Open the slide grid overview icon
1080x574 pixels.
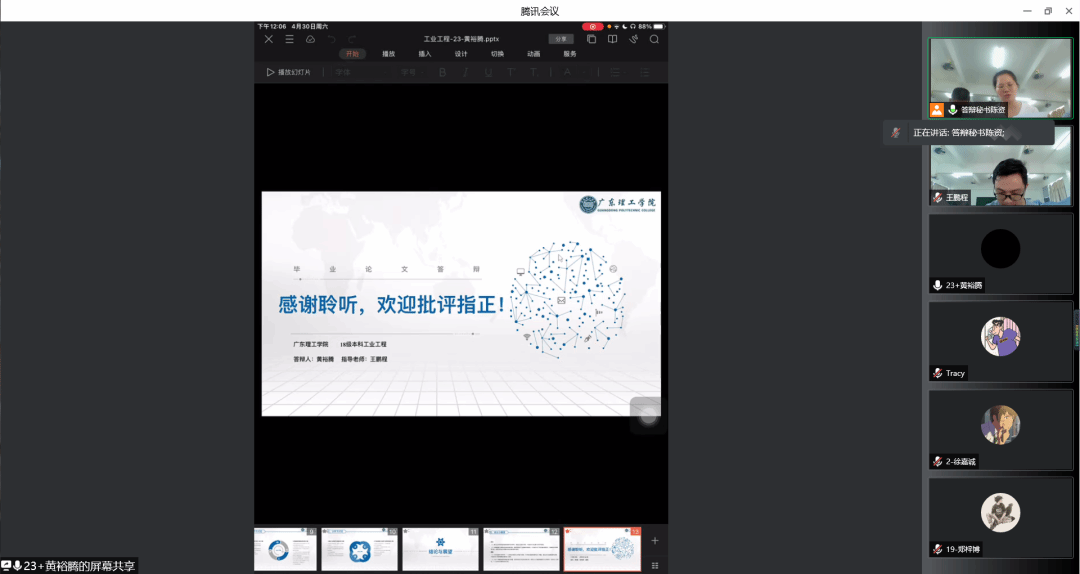655,565
